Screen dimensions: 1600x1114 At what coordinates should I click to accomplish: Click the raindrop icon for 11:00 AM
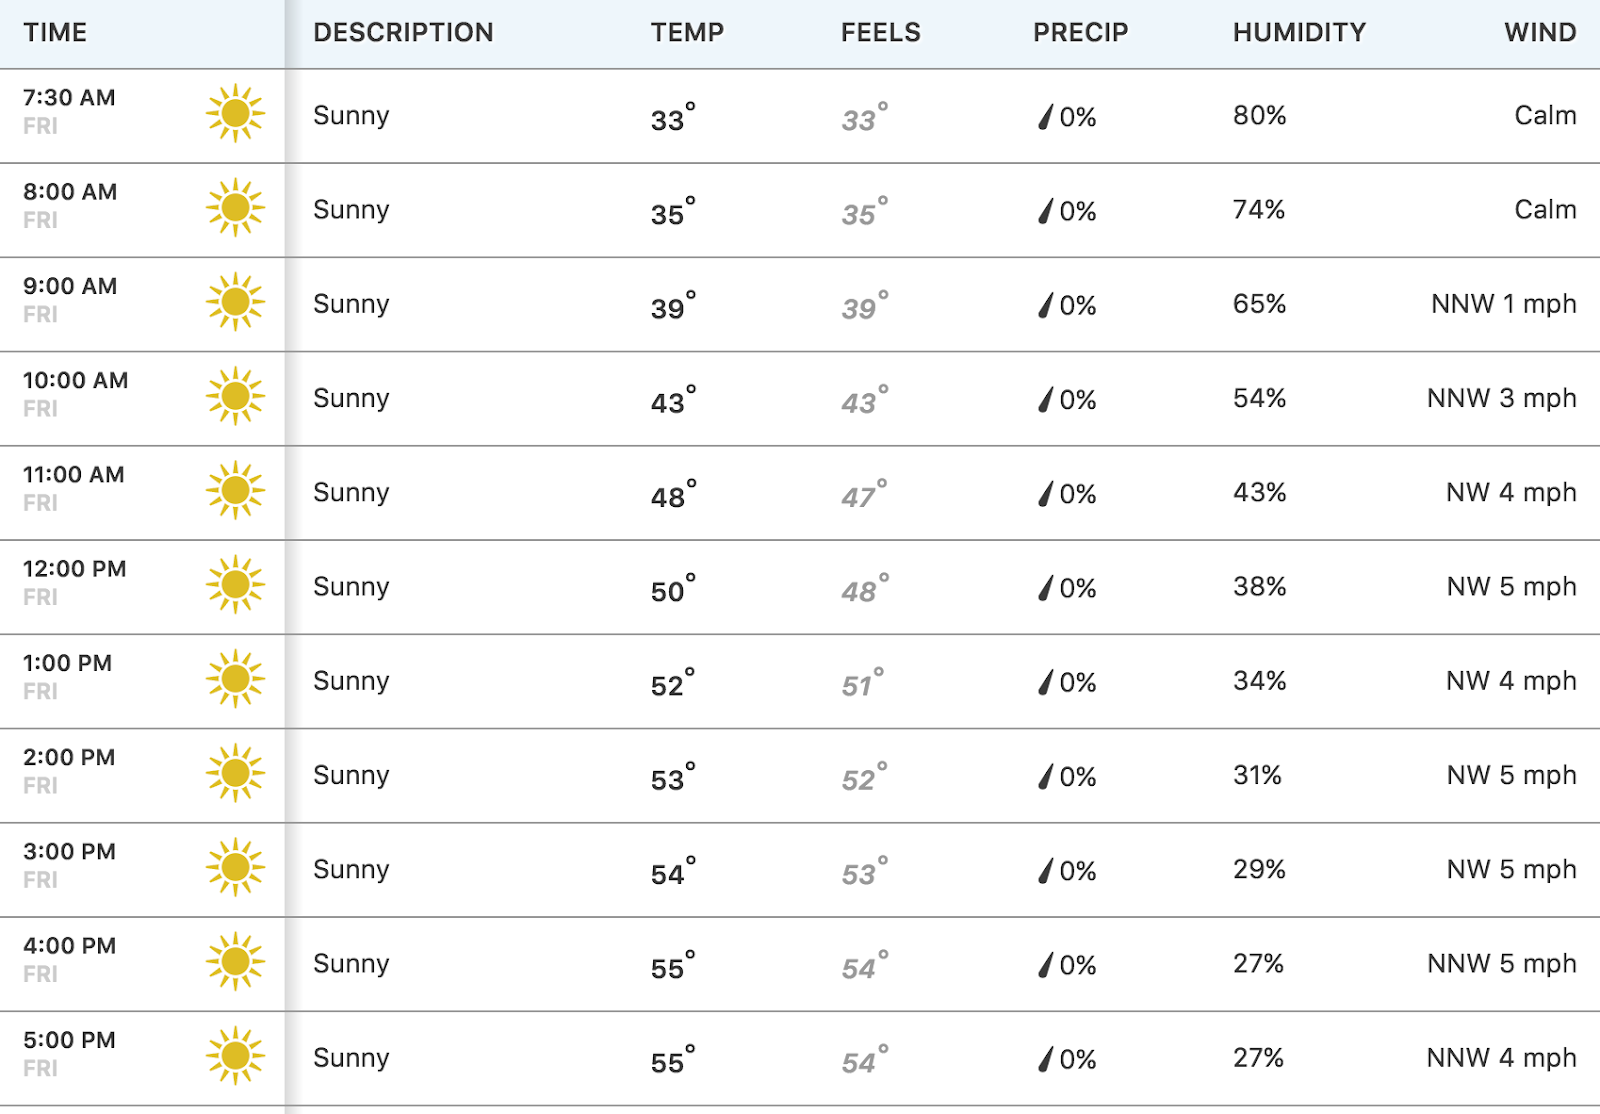point(1045,494)
